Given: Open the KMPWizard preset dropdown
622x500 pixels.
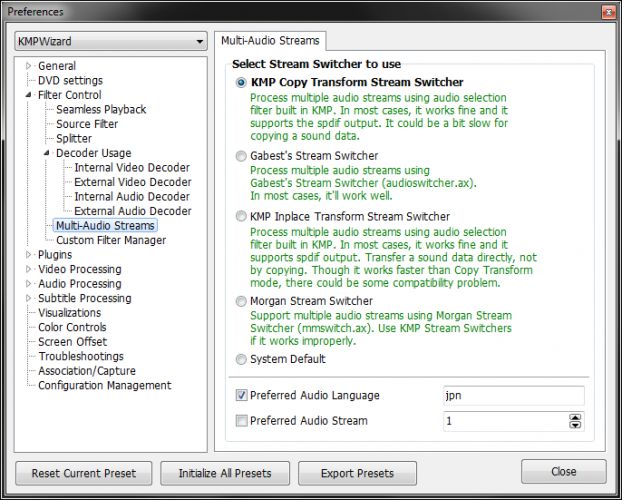Looking at the screenshot, I should 111,41.
